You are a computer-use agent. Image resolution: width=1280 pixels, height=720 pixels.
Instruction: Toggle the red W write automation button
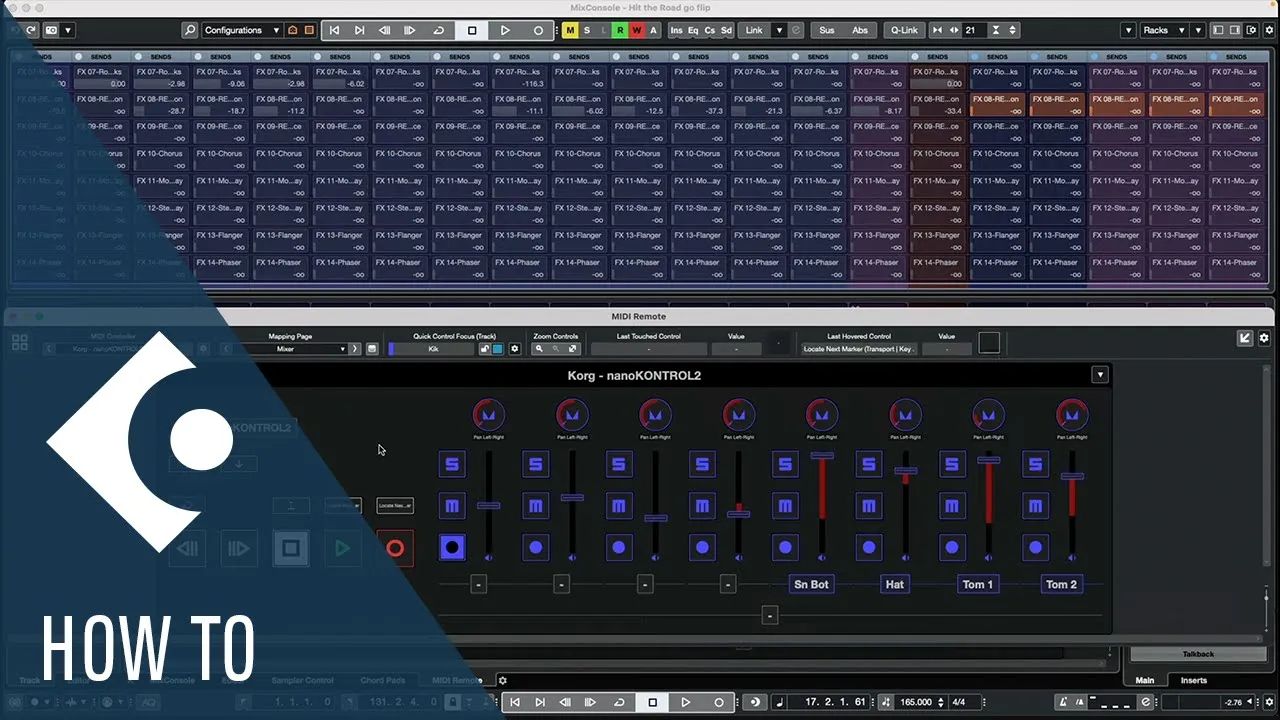[x=637, y=30]
